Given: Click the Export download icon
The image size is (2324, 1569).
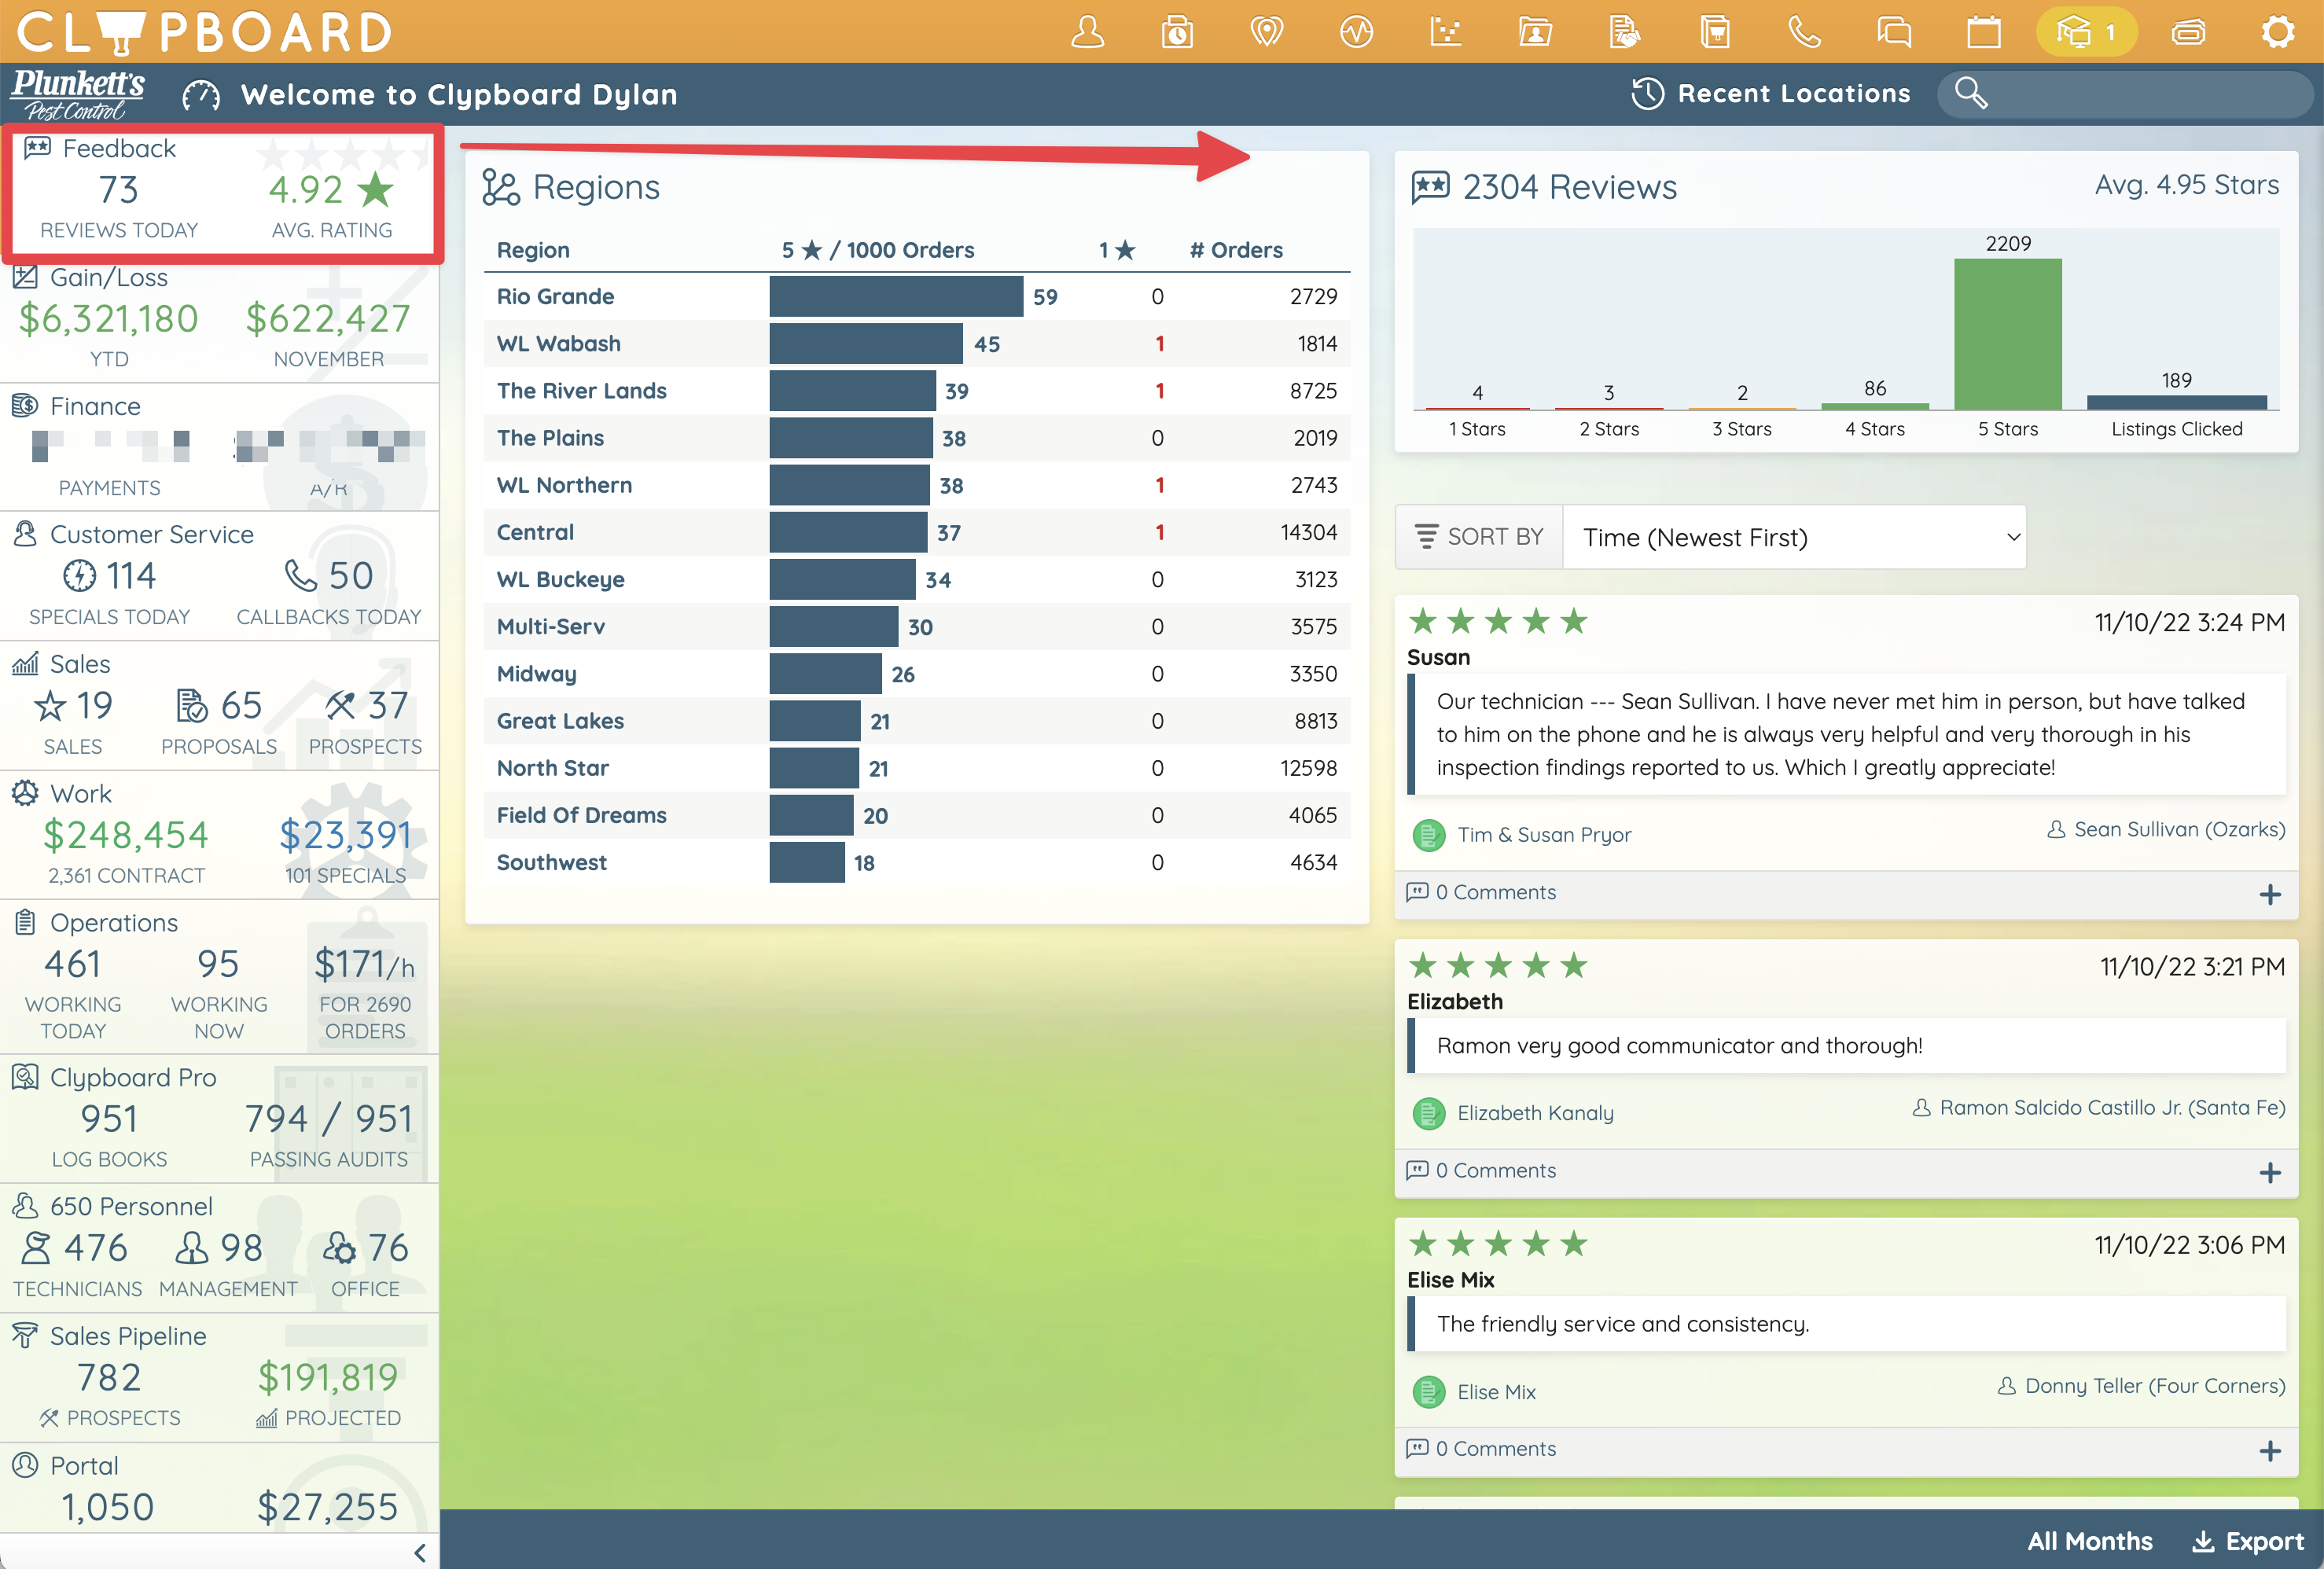Looking at the screenshot, I should tap(2202, 1541).
